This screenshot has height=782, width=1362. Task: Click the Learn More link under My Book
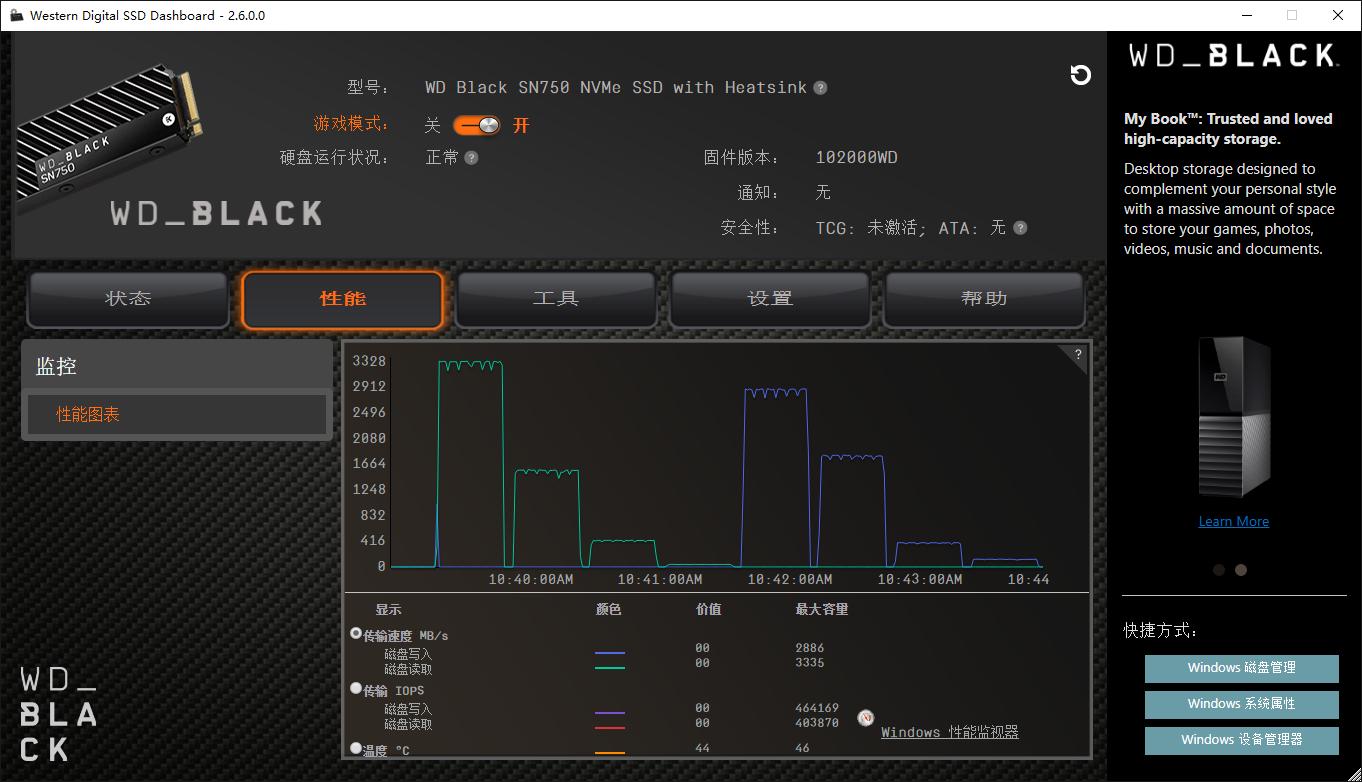point(1233,521)
